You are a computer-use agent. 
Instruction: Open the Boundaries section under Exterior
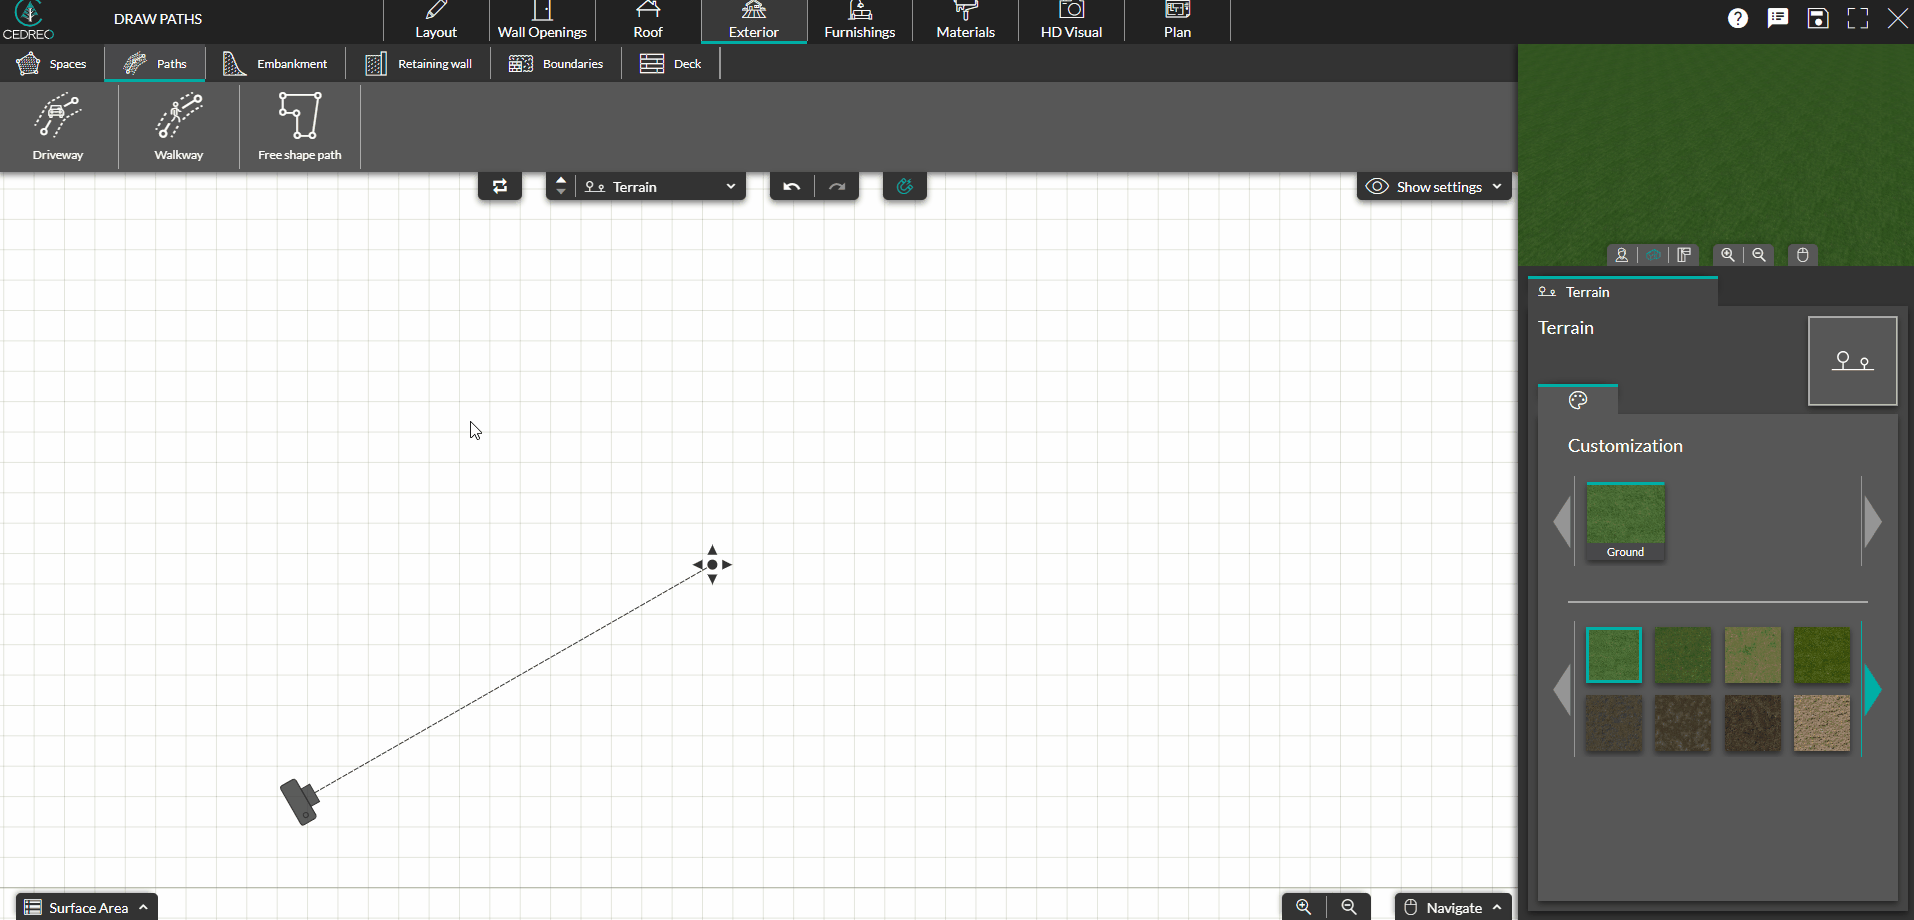coord(556,63)
